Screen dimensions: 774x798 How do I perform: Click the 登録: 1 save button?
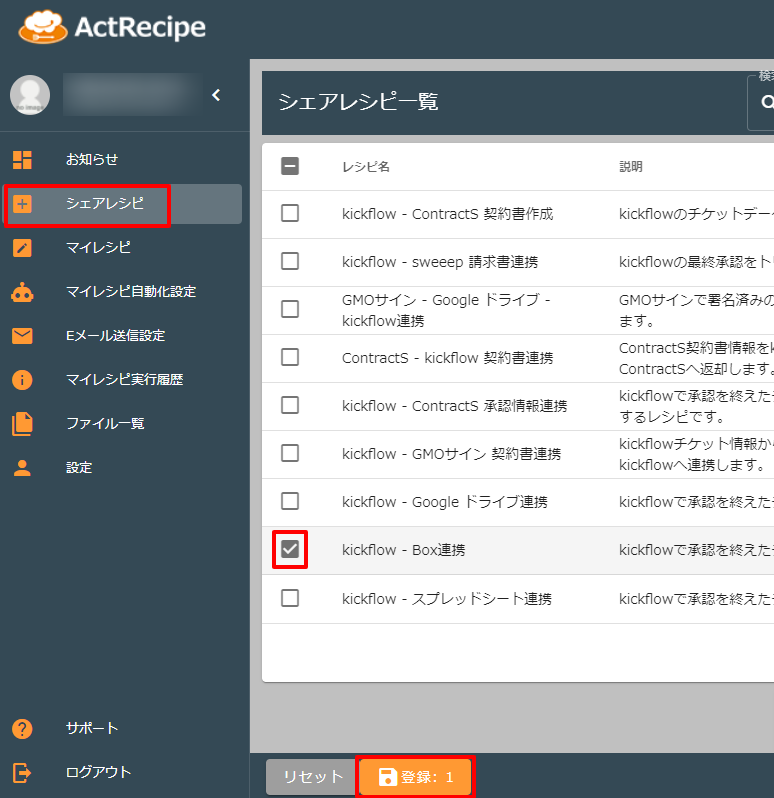click(415, 777)
